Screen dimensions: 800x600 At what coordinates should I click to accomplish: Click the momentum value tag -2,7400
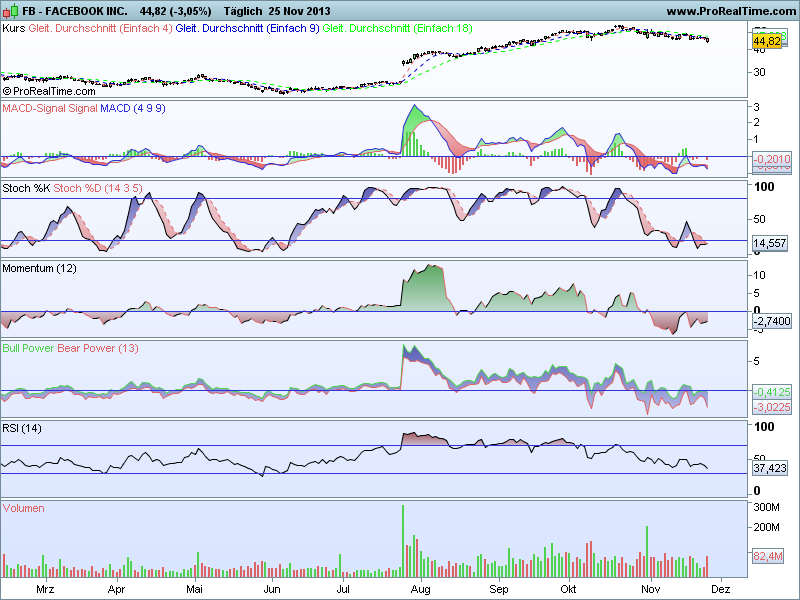[x=772, y=321]
